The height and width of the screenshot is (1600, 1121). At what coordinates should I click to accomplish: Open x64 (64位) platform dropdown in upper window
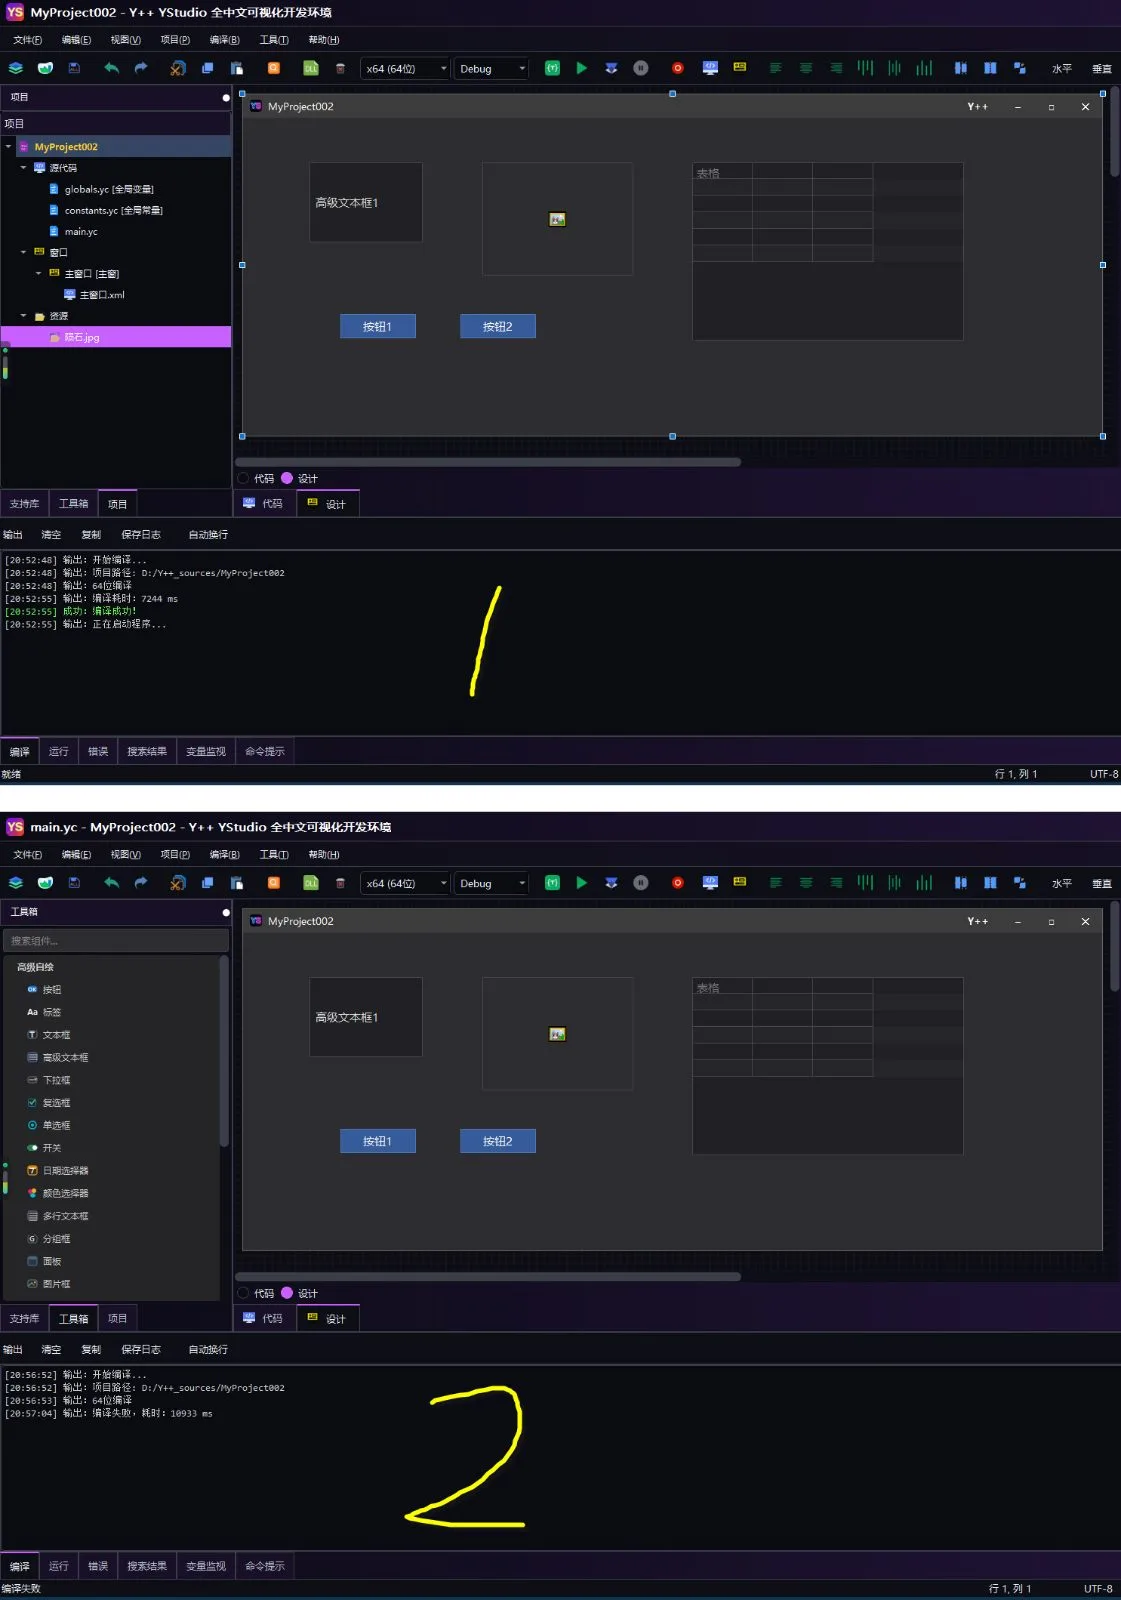tap(405, 69)
